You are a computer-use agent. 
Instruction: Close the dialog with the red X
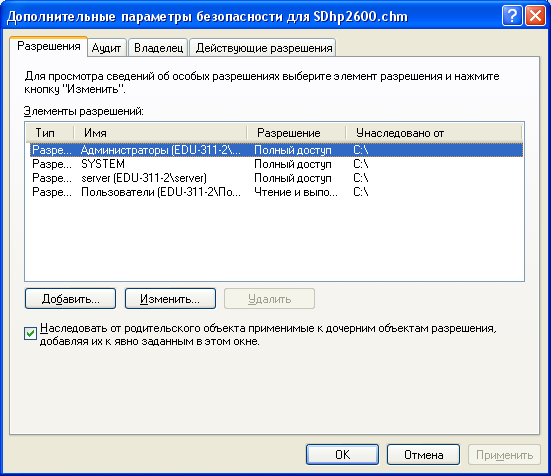coord(535,16)
